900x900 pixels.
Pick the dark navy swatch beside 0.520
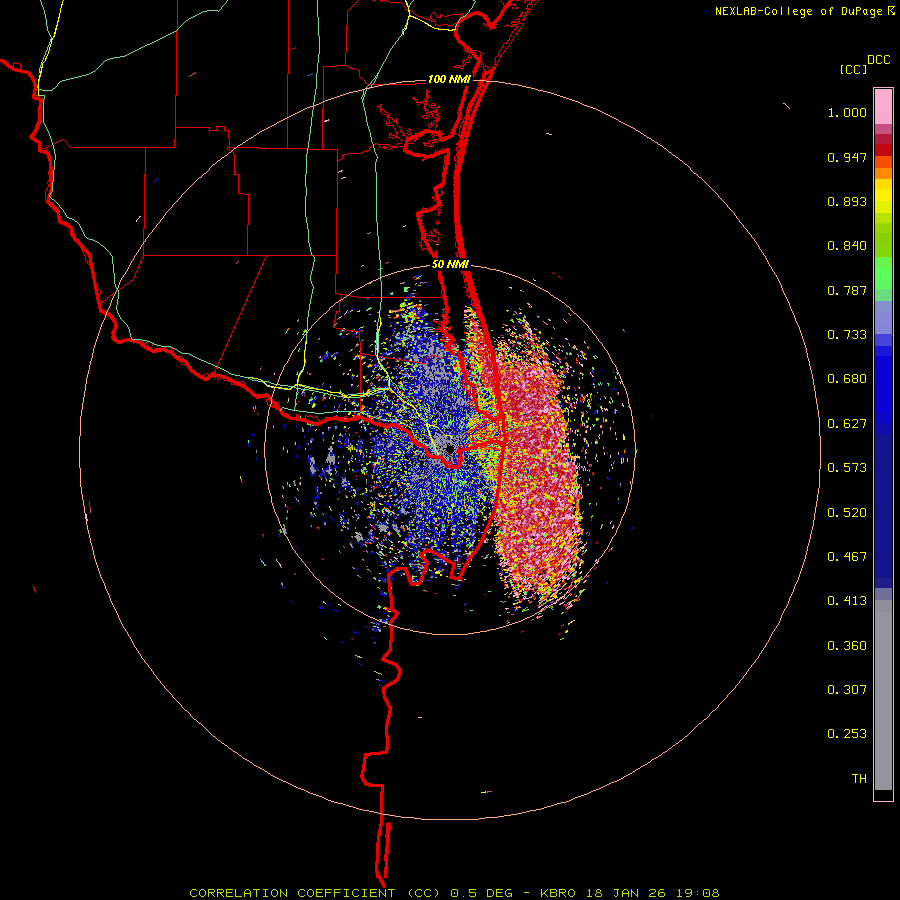click(x=883, y=506)
